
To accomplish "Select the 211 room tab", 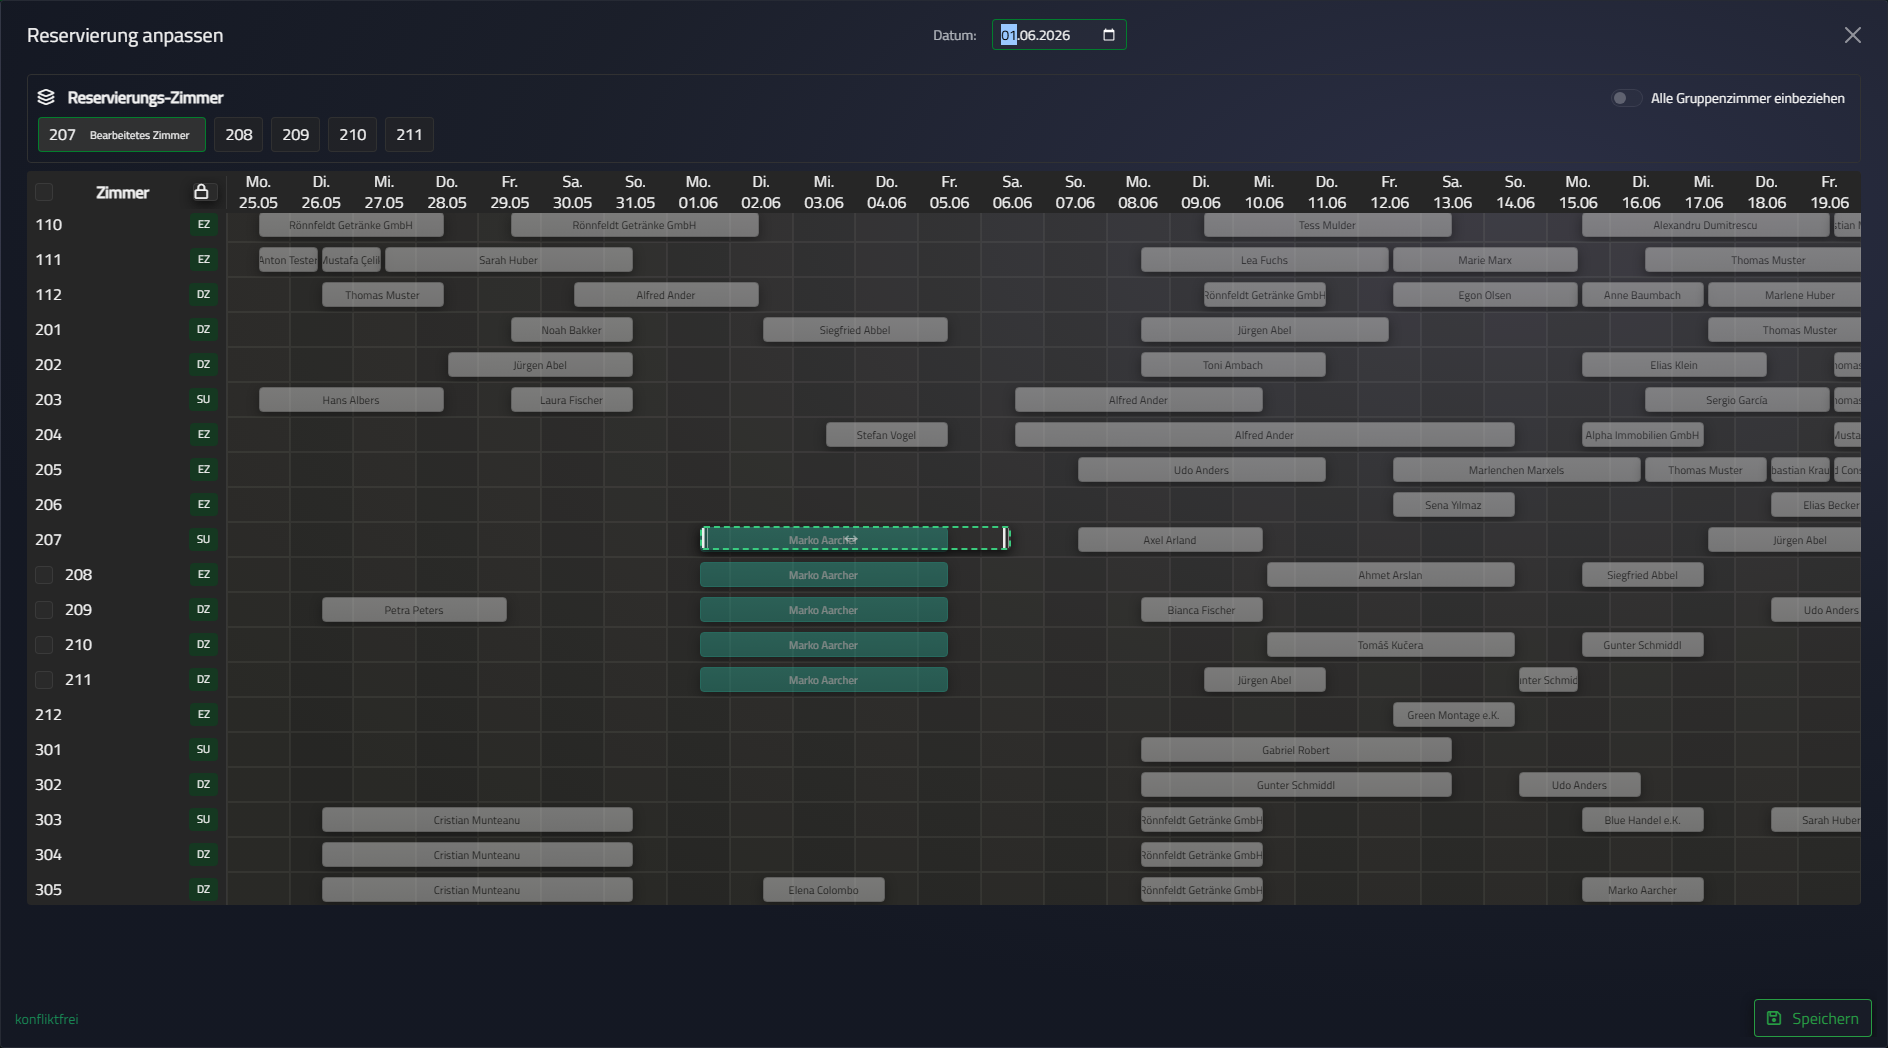I will click(410, 135).
